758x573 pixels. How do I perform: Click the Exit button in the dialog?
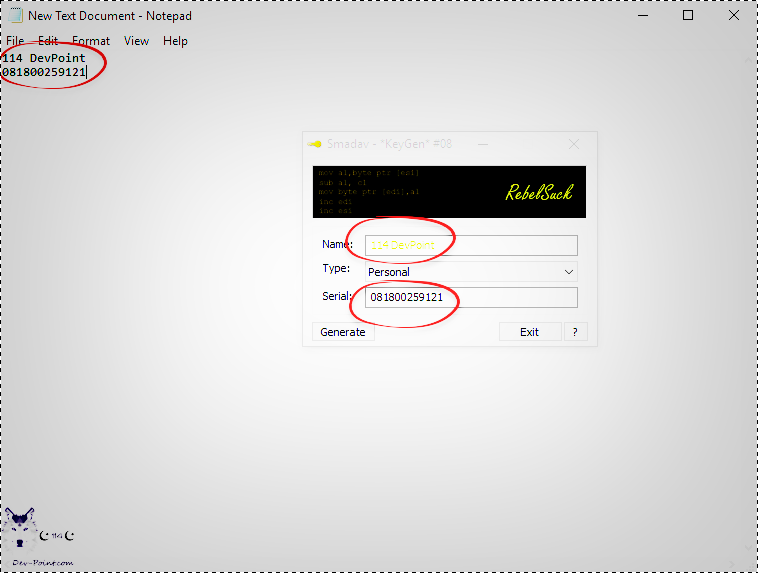coord(529,332)
